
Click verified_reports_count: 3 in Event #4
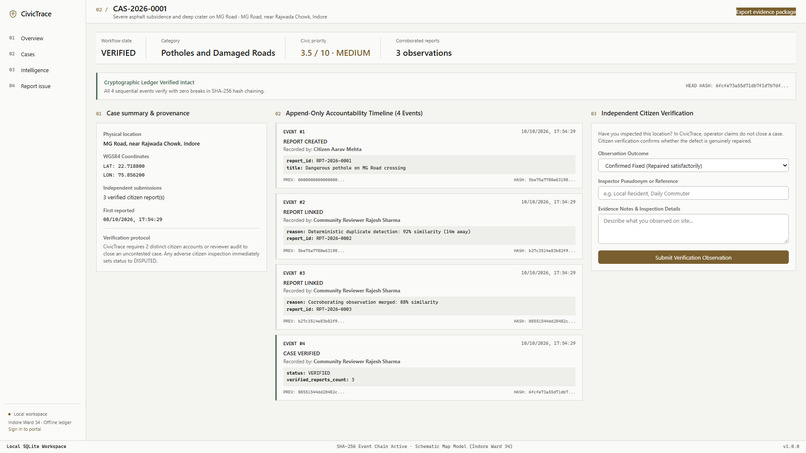[x=320, y=380]
